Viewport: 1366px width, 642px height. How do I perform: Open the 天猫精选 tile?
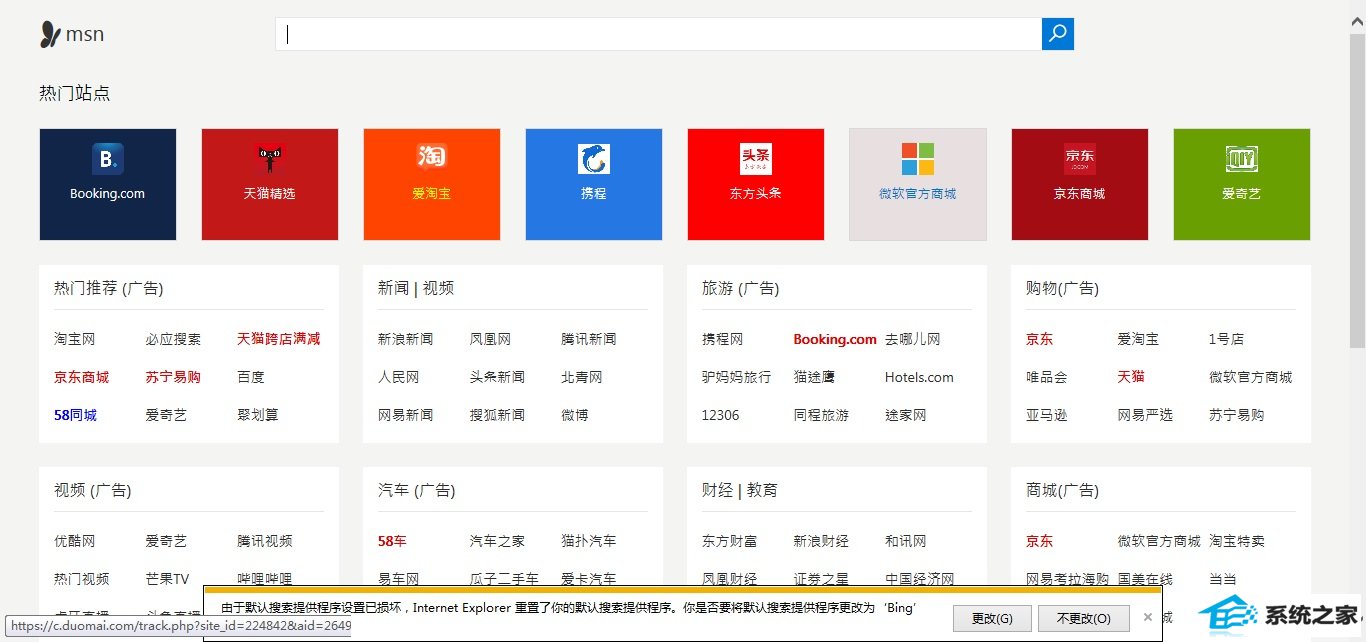270,184
